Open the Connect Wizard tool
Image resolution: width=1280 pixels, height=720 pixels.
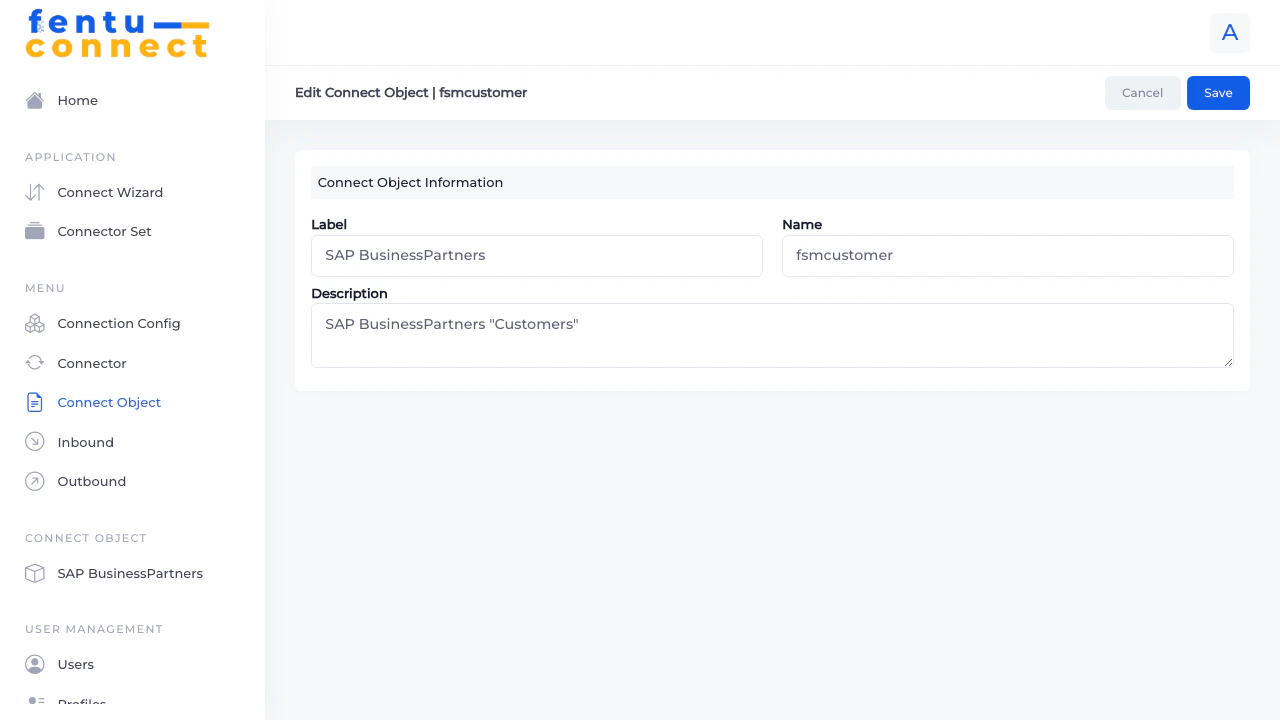[34, 192]
